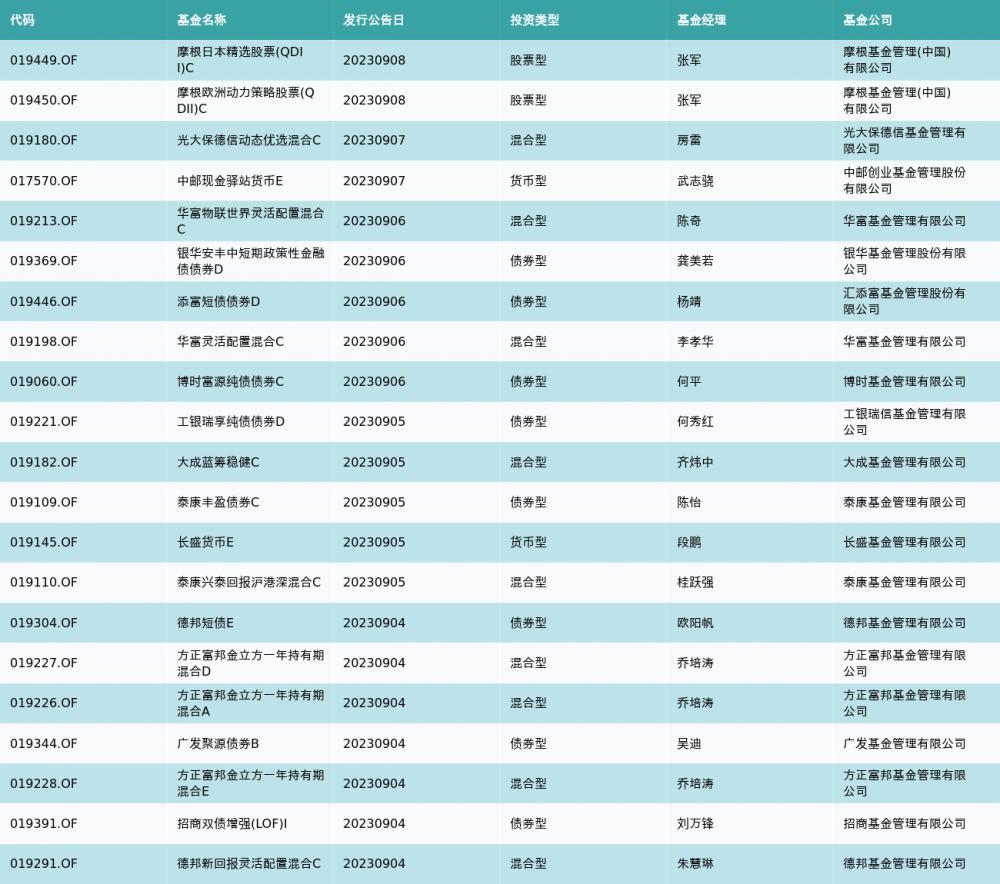Click fund name 摩根欧洲动力策略股票(QDII)C
1000x884 pixels.
click(x=246, y=100)
